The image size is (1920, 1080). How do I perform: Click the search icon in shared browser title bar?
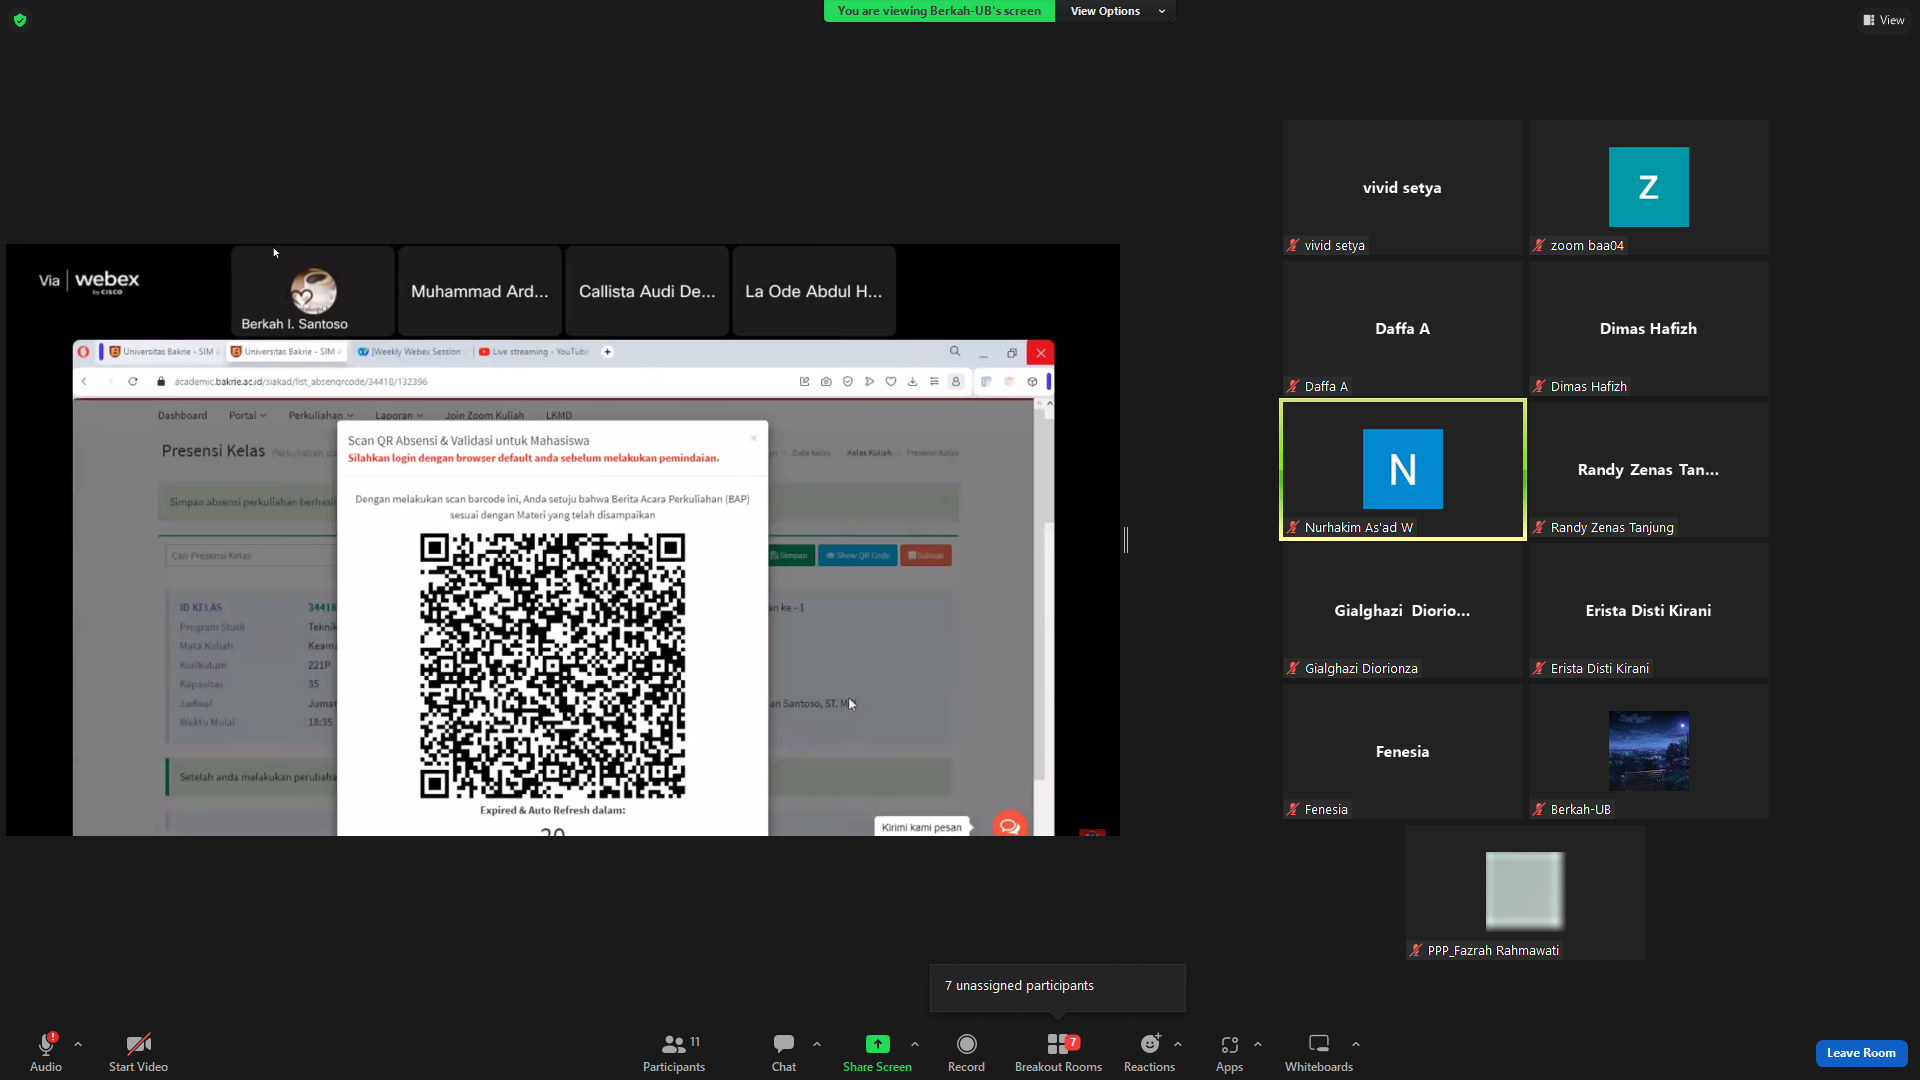955,352
